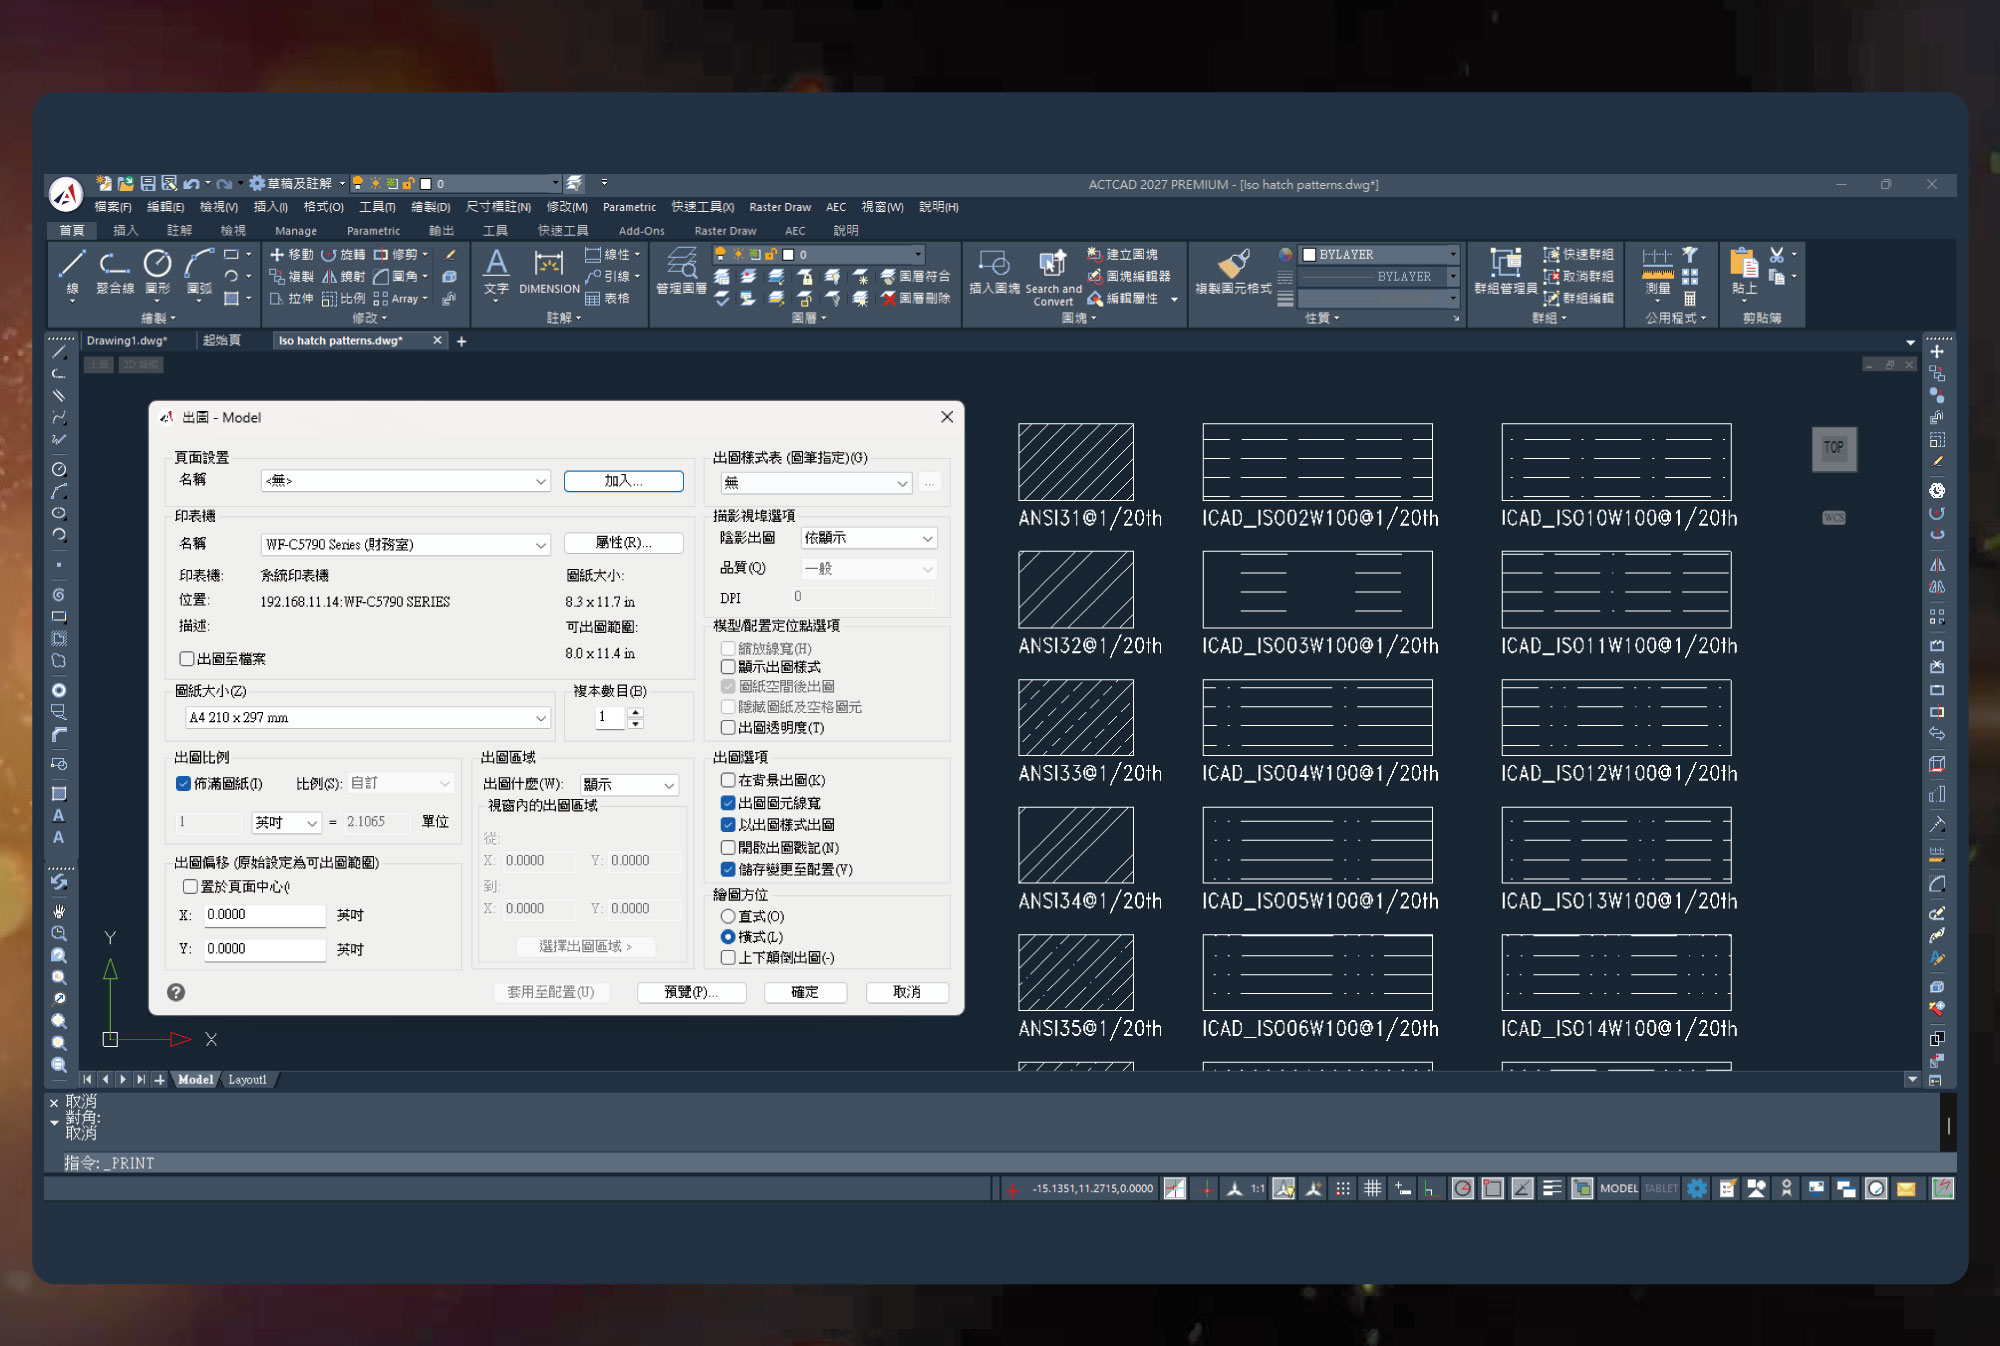2000x1346 pixels.
Task: Select the 直式 orientation radio button
Action: click(x=728, y=917)
